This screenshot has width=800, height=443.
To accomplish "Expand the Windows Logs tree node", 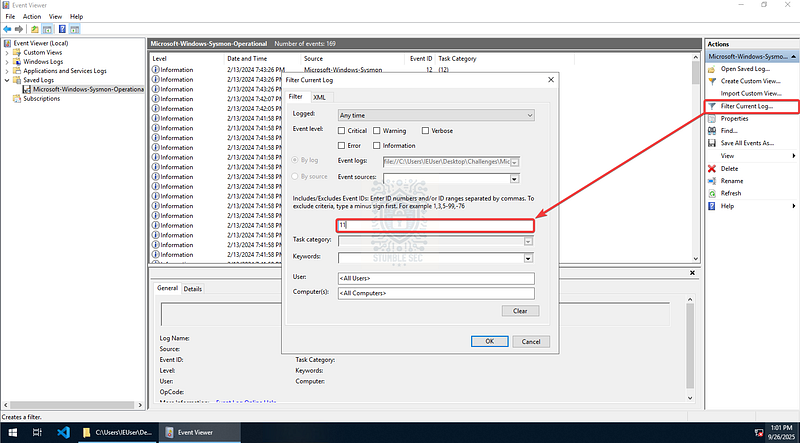I will coord(7,62).
